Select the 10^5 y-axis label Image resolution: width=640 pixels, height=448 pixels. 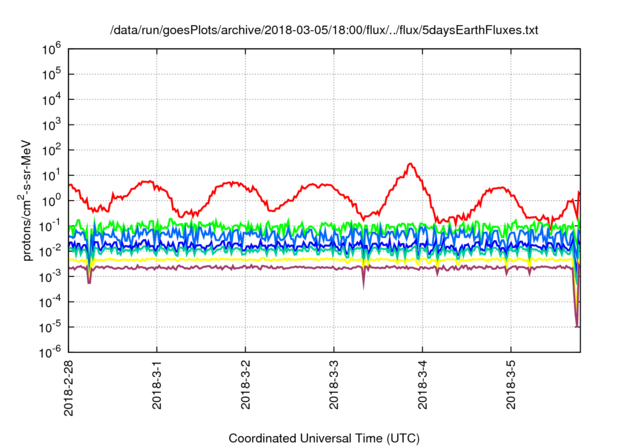point(51,75)
